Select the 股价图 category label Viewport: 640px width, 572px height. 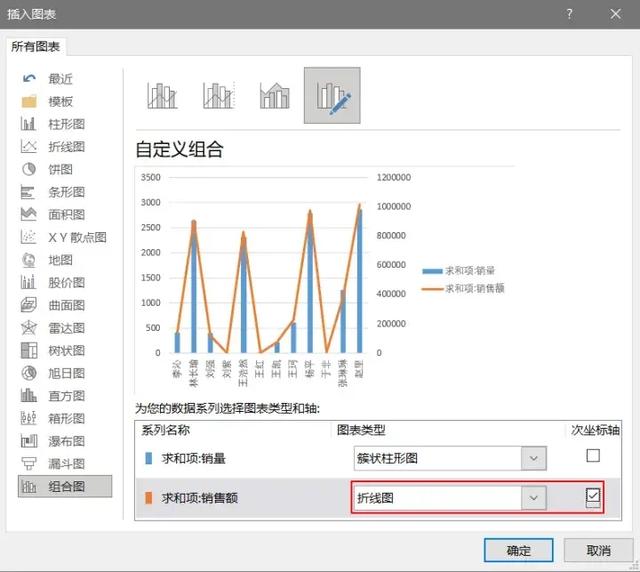pyautogui.click(x=67, y=282)
